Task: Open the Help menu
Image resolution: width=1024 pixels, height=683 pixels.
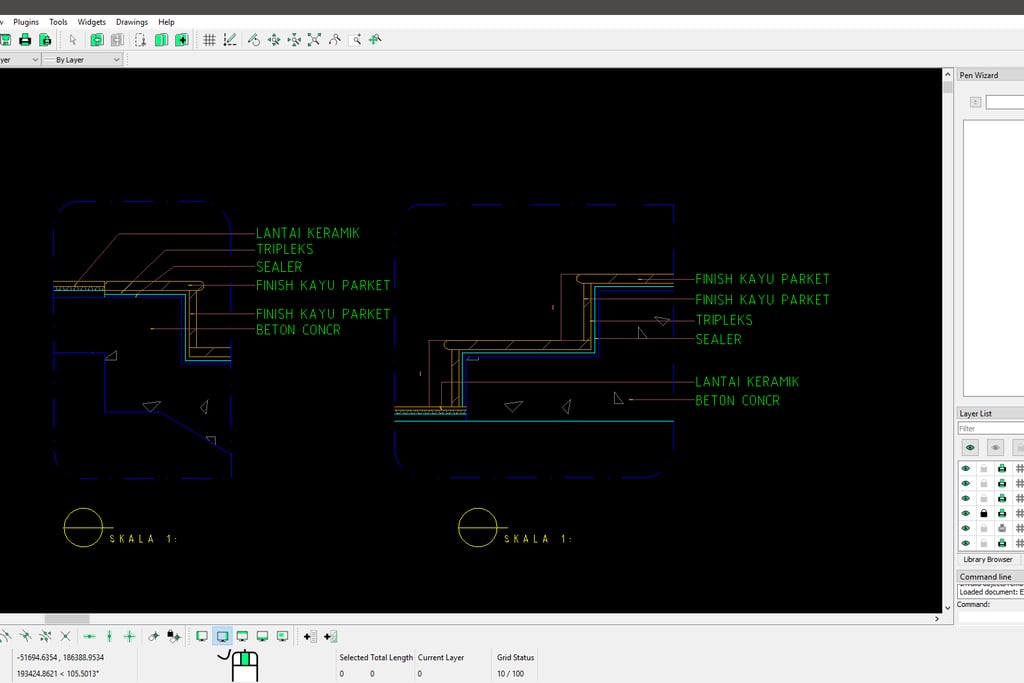Action: (167, 22)
